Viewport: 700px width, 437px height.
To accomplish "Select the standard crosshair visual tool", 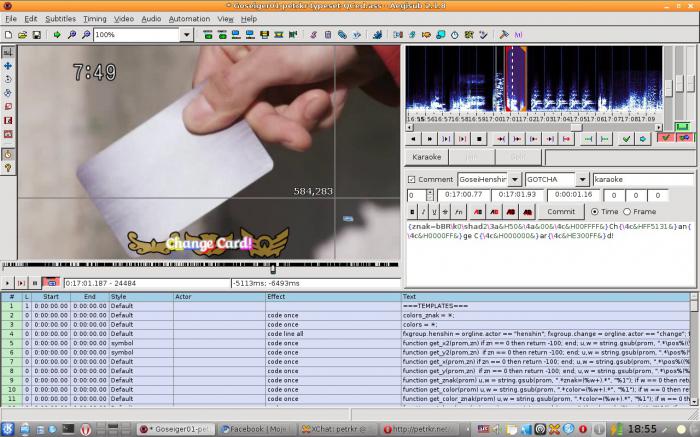I will [8, 52].
